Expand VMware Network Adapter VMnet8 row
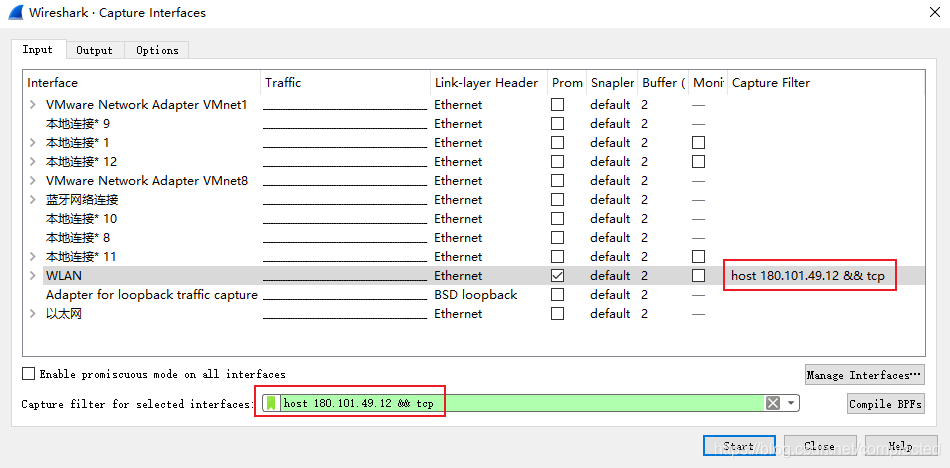This screenshot has height=468, width=950. point(33,181)
